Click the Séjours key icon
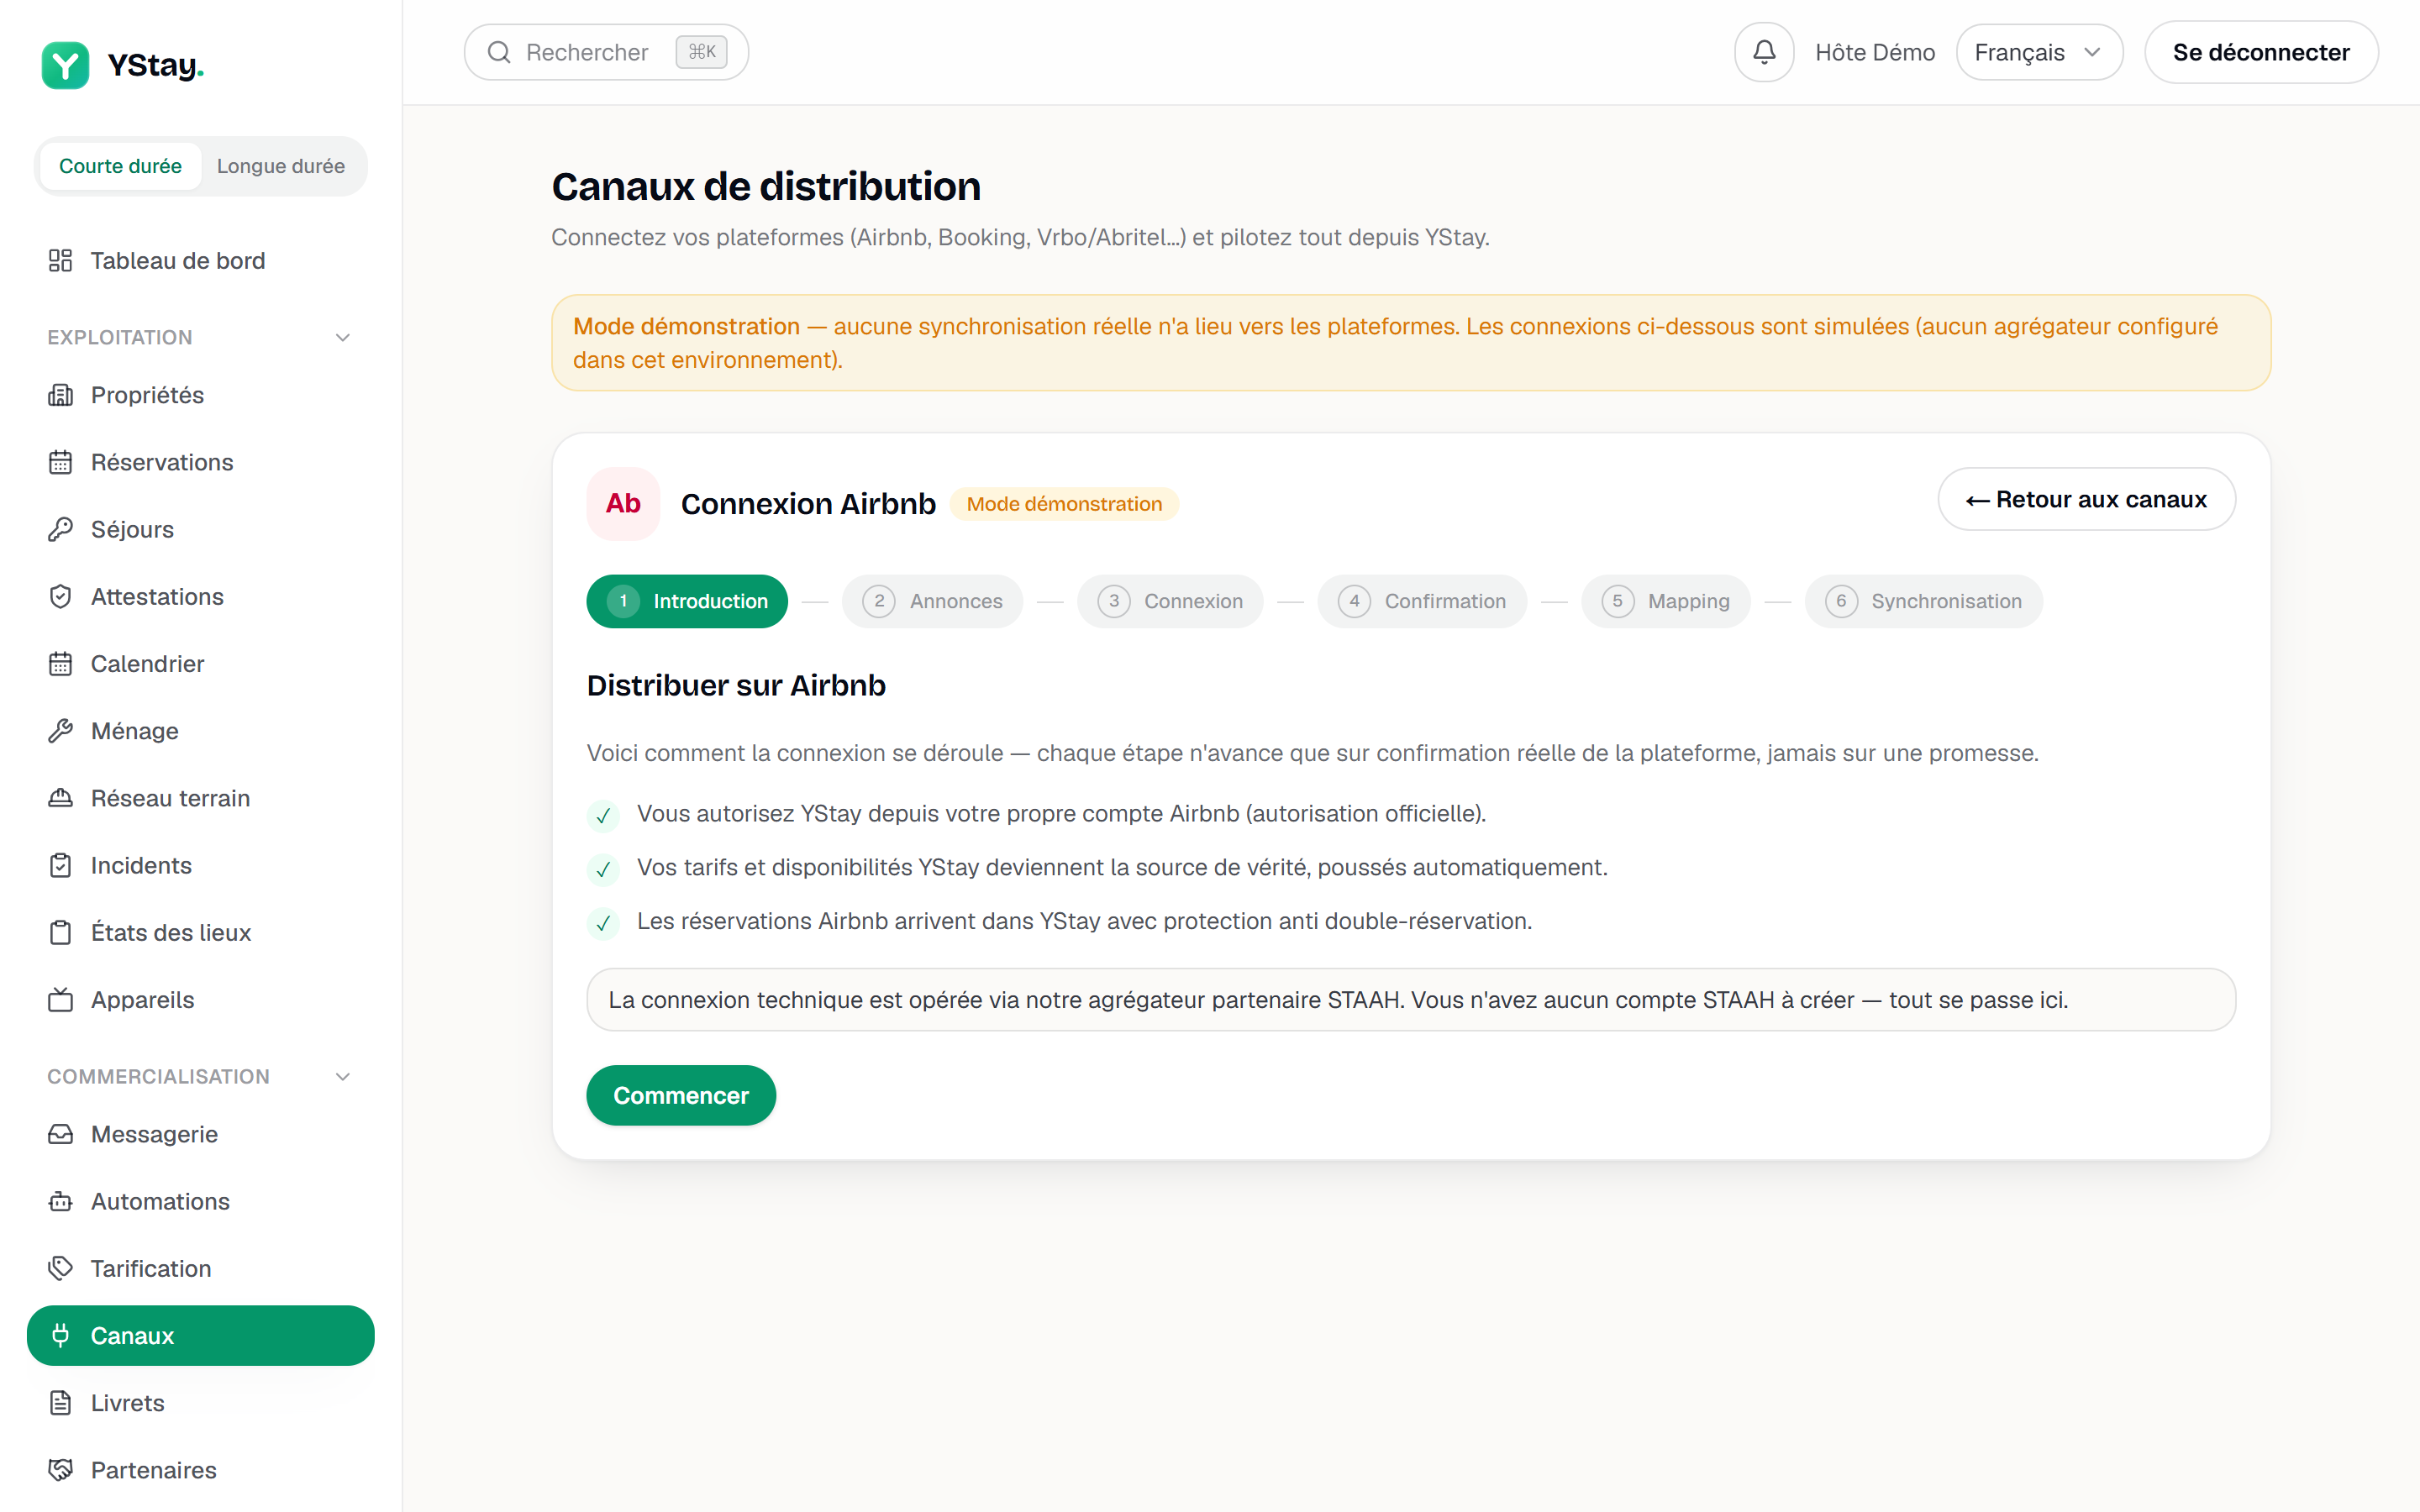The height and width of the screenshot is (1512, 2420). (x=60, y=529)
